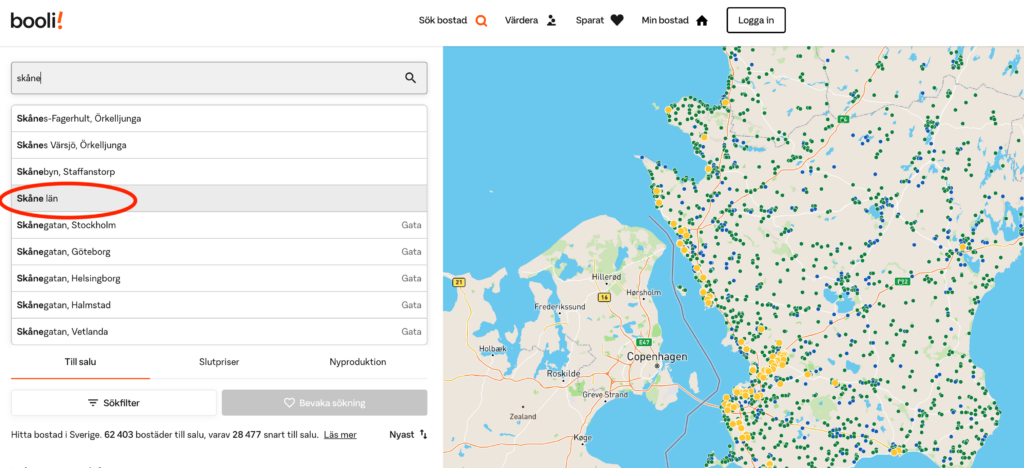Image resolution: width=1024 pixels, height=468 pixels.
Task: Click the magnifier icon beside Sök bostad
Action: point(481,20)
